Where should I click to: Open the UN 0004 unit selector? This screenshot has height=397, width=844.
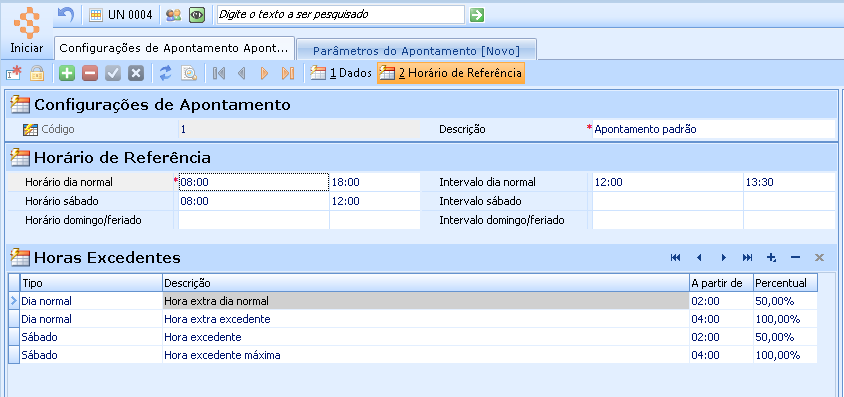point(121,15)
